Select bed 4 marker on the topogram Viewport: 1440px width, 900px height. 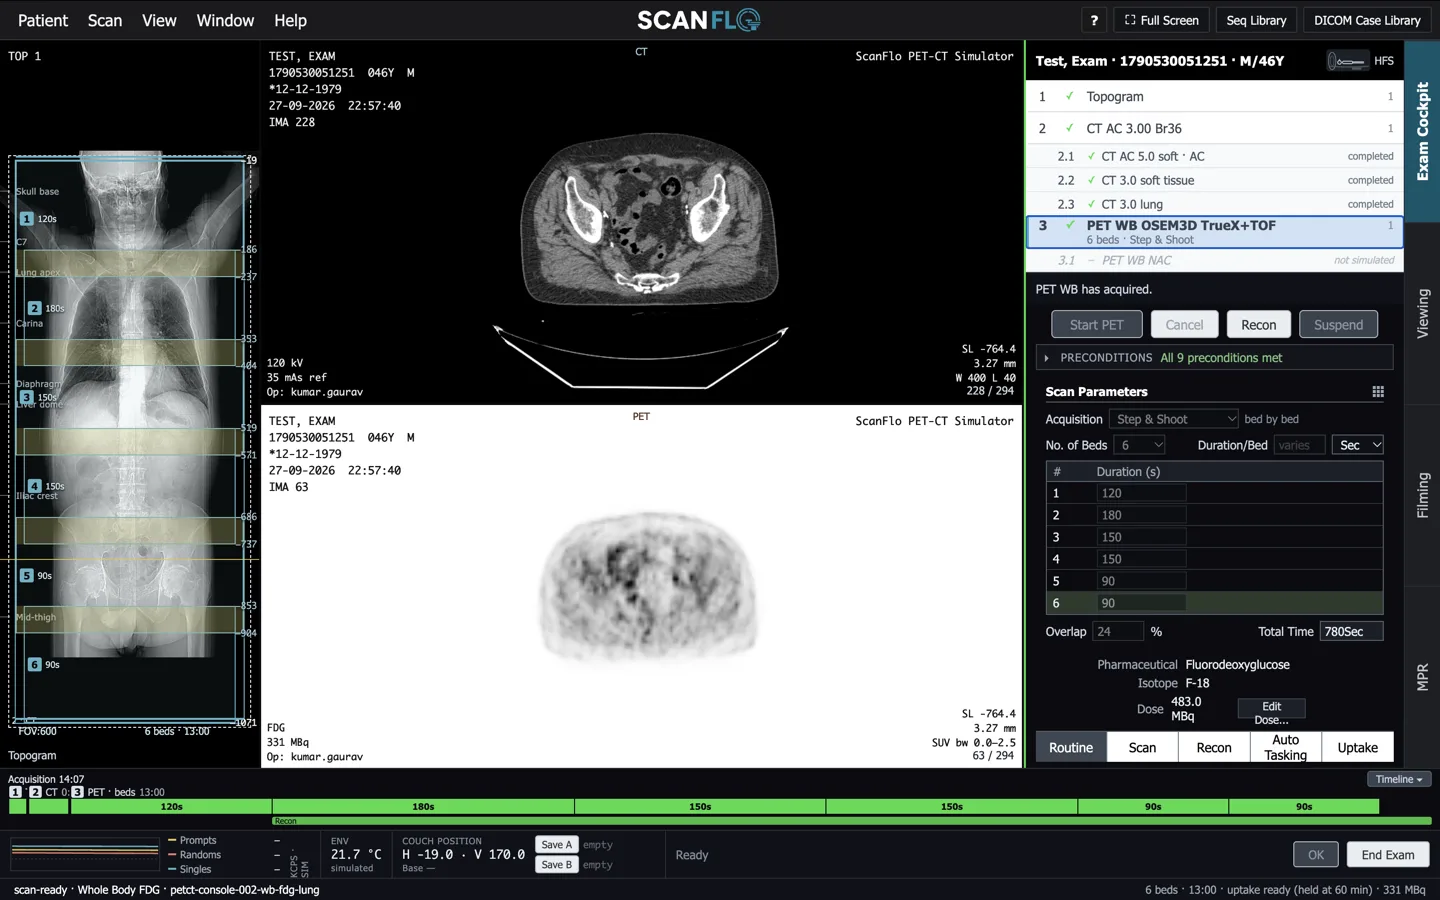coord(34,486)
